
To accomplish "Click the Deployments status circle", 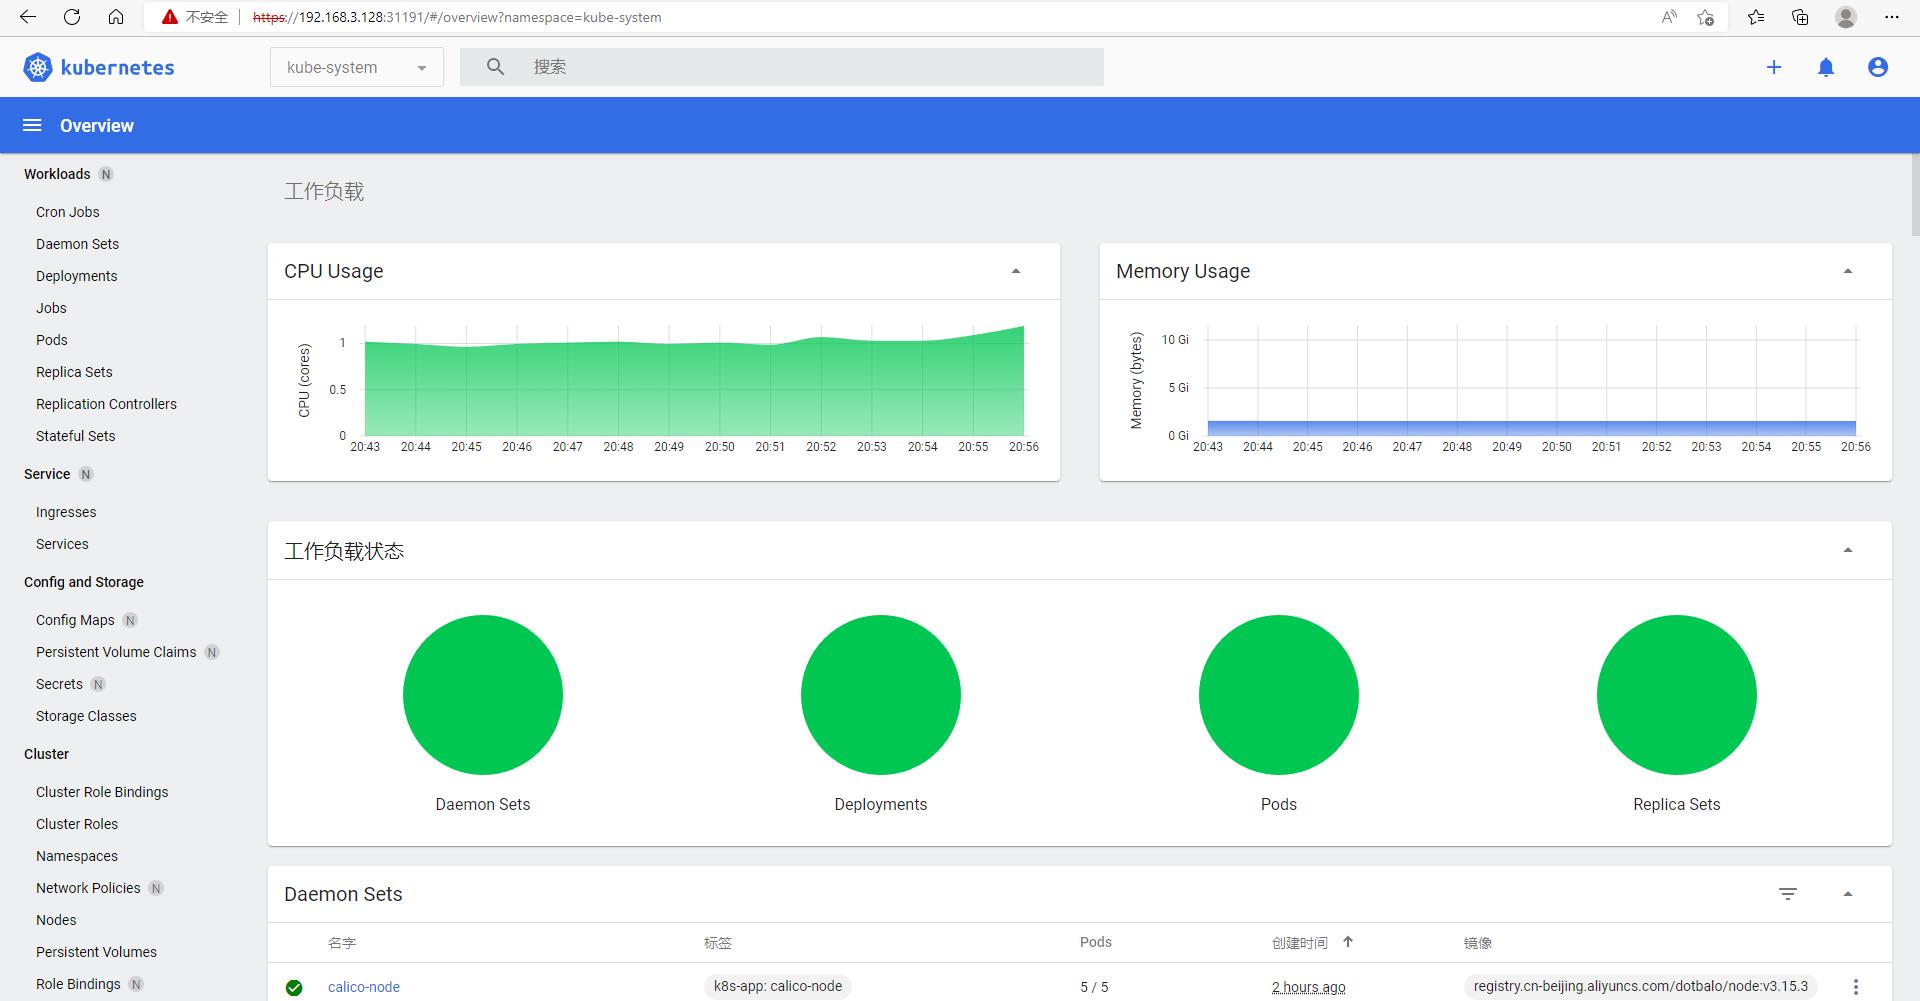I will [881, 695].
